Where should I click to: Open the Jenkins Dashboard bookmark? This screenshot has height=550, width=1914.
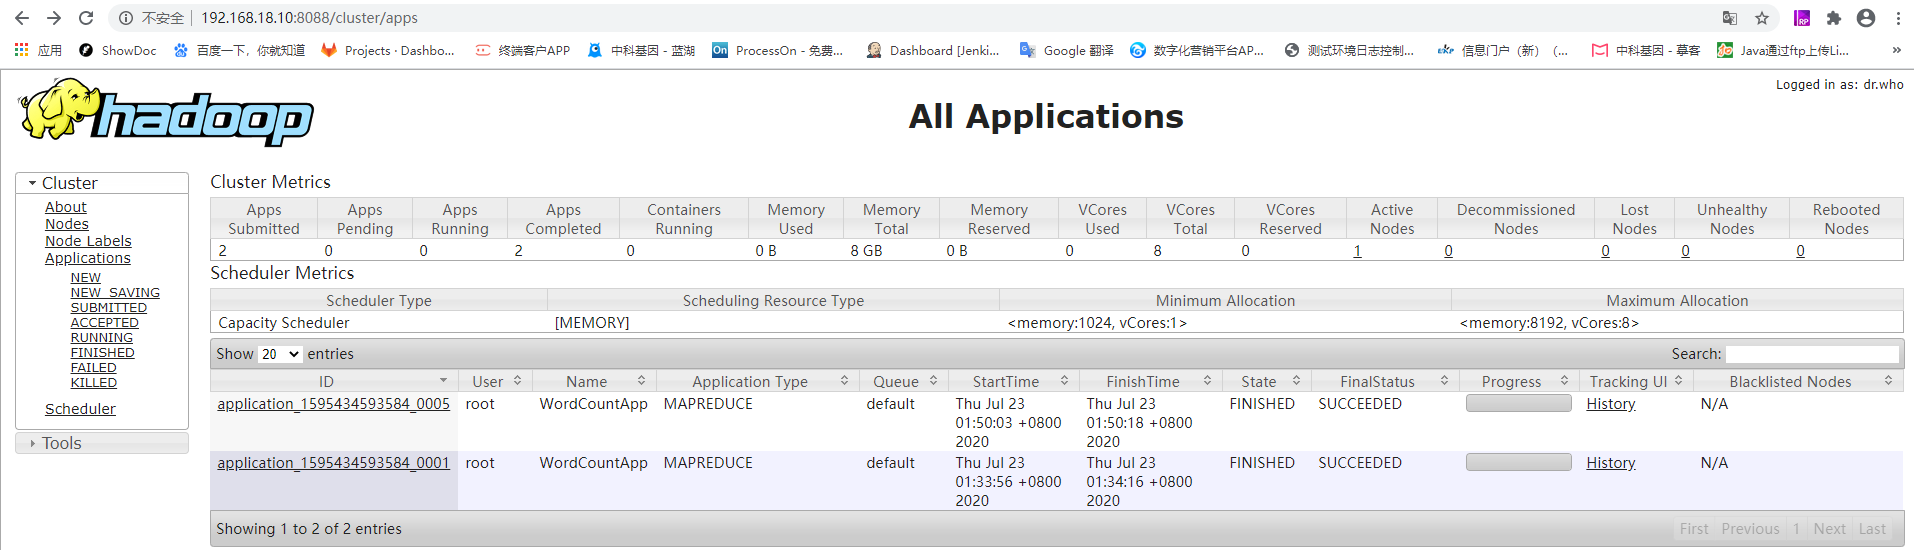tap(933, 50)
